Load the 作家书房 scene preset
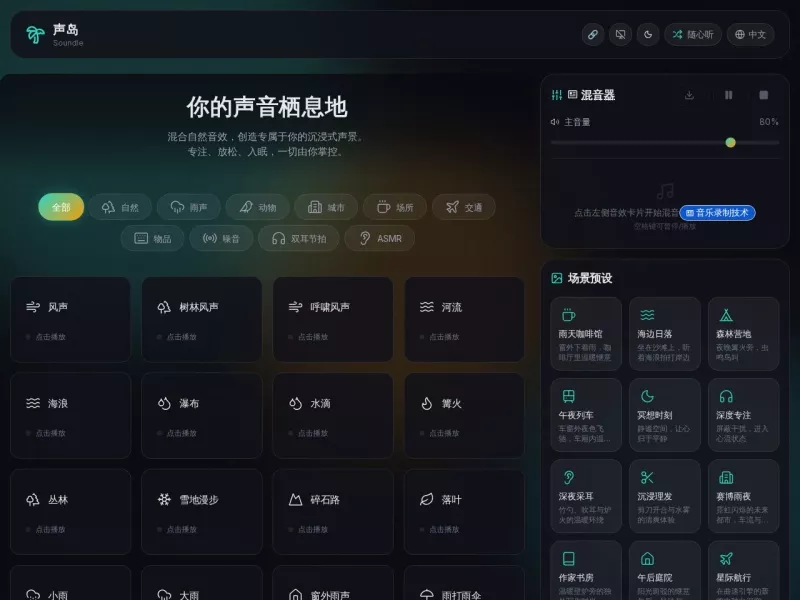Viewport: 800px width, 600px height. (586, 570)
